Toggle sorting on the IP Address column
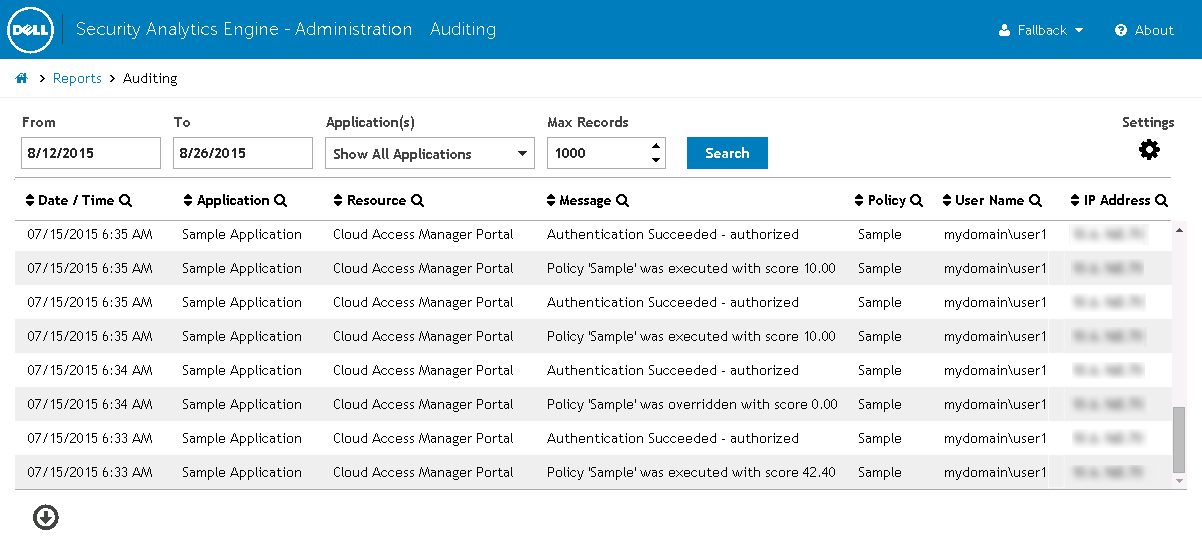Viewport: 1202px width, 543px height. 1075,201
